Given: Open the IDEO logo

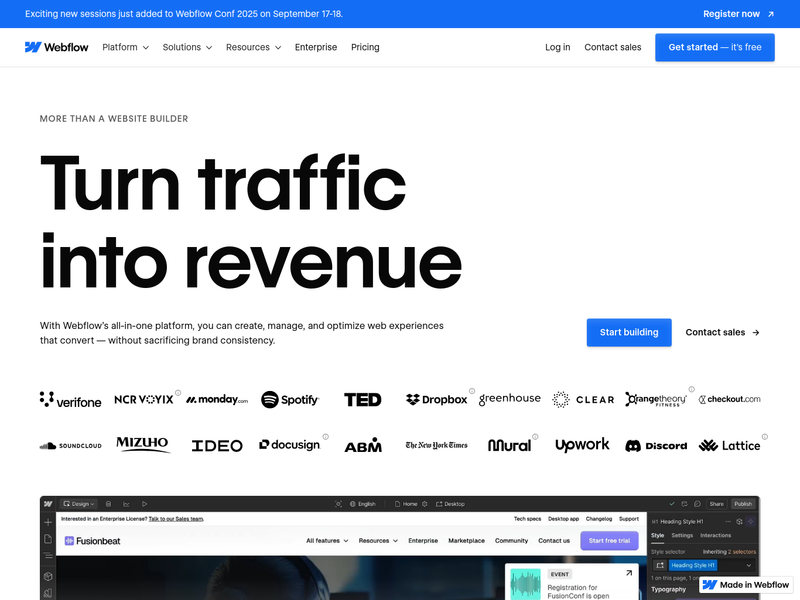Looking at the screenshot, I should pos(217,446).
